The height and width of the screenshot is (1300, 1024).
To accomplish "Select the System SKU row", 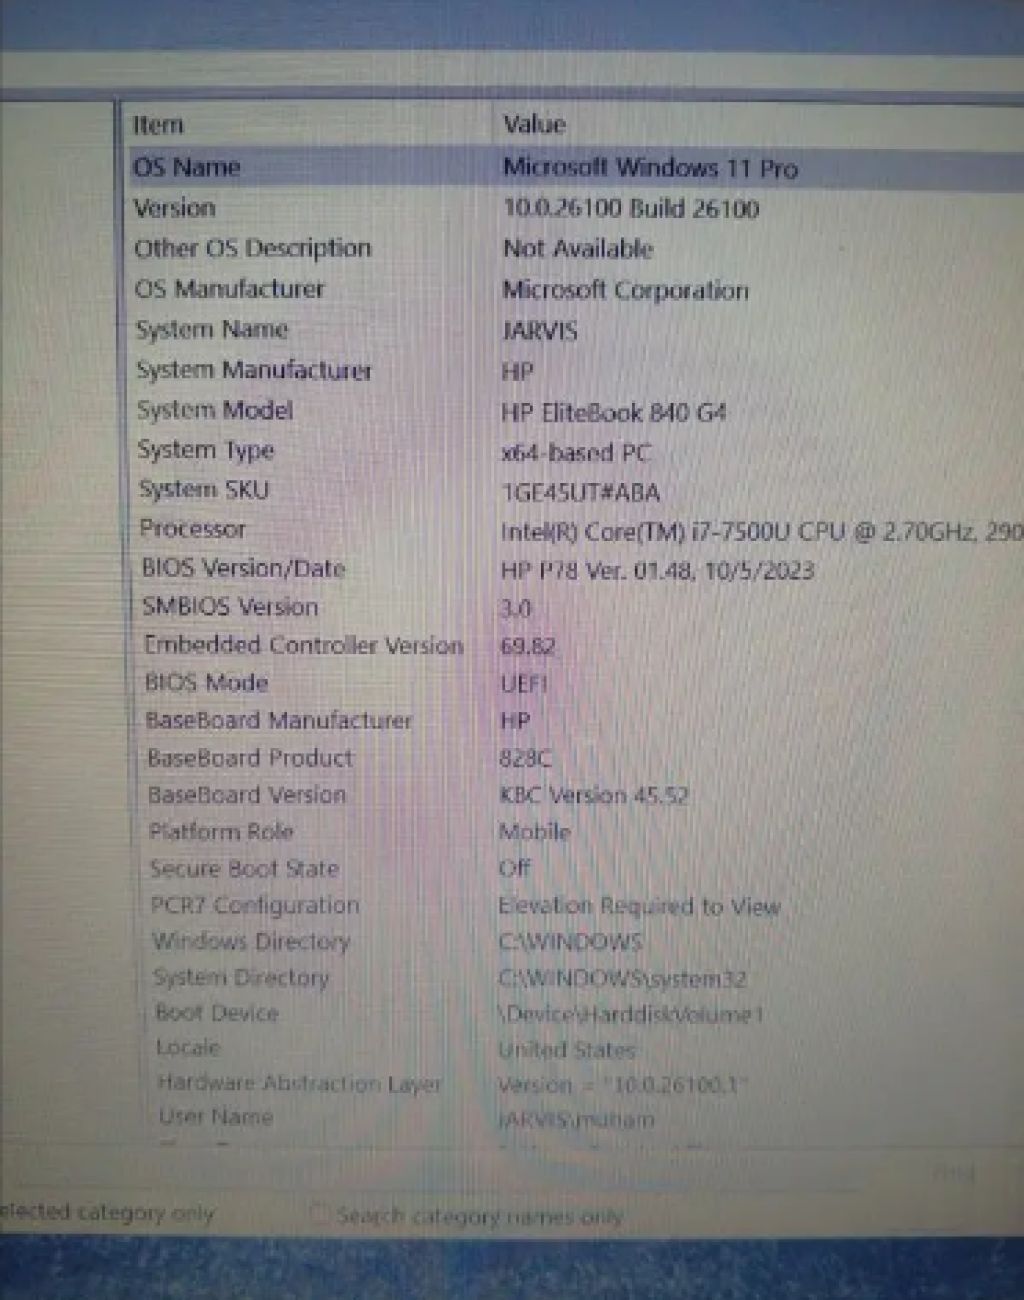I will pos(204,489).
